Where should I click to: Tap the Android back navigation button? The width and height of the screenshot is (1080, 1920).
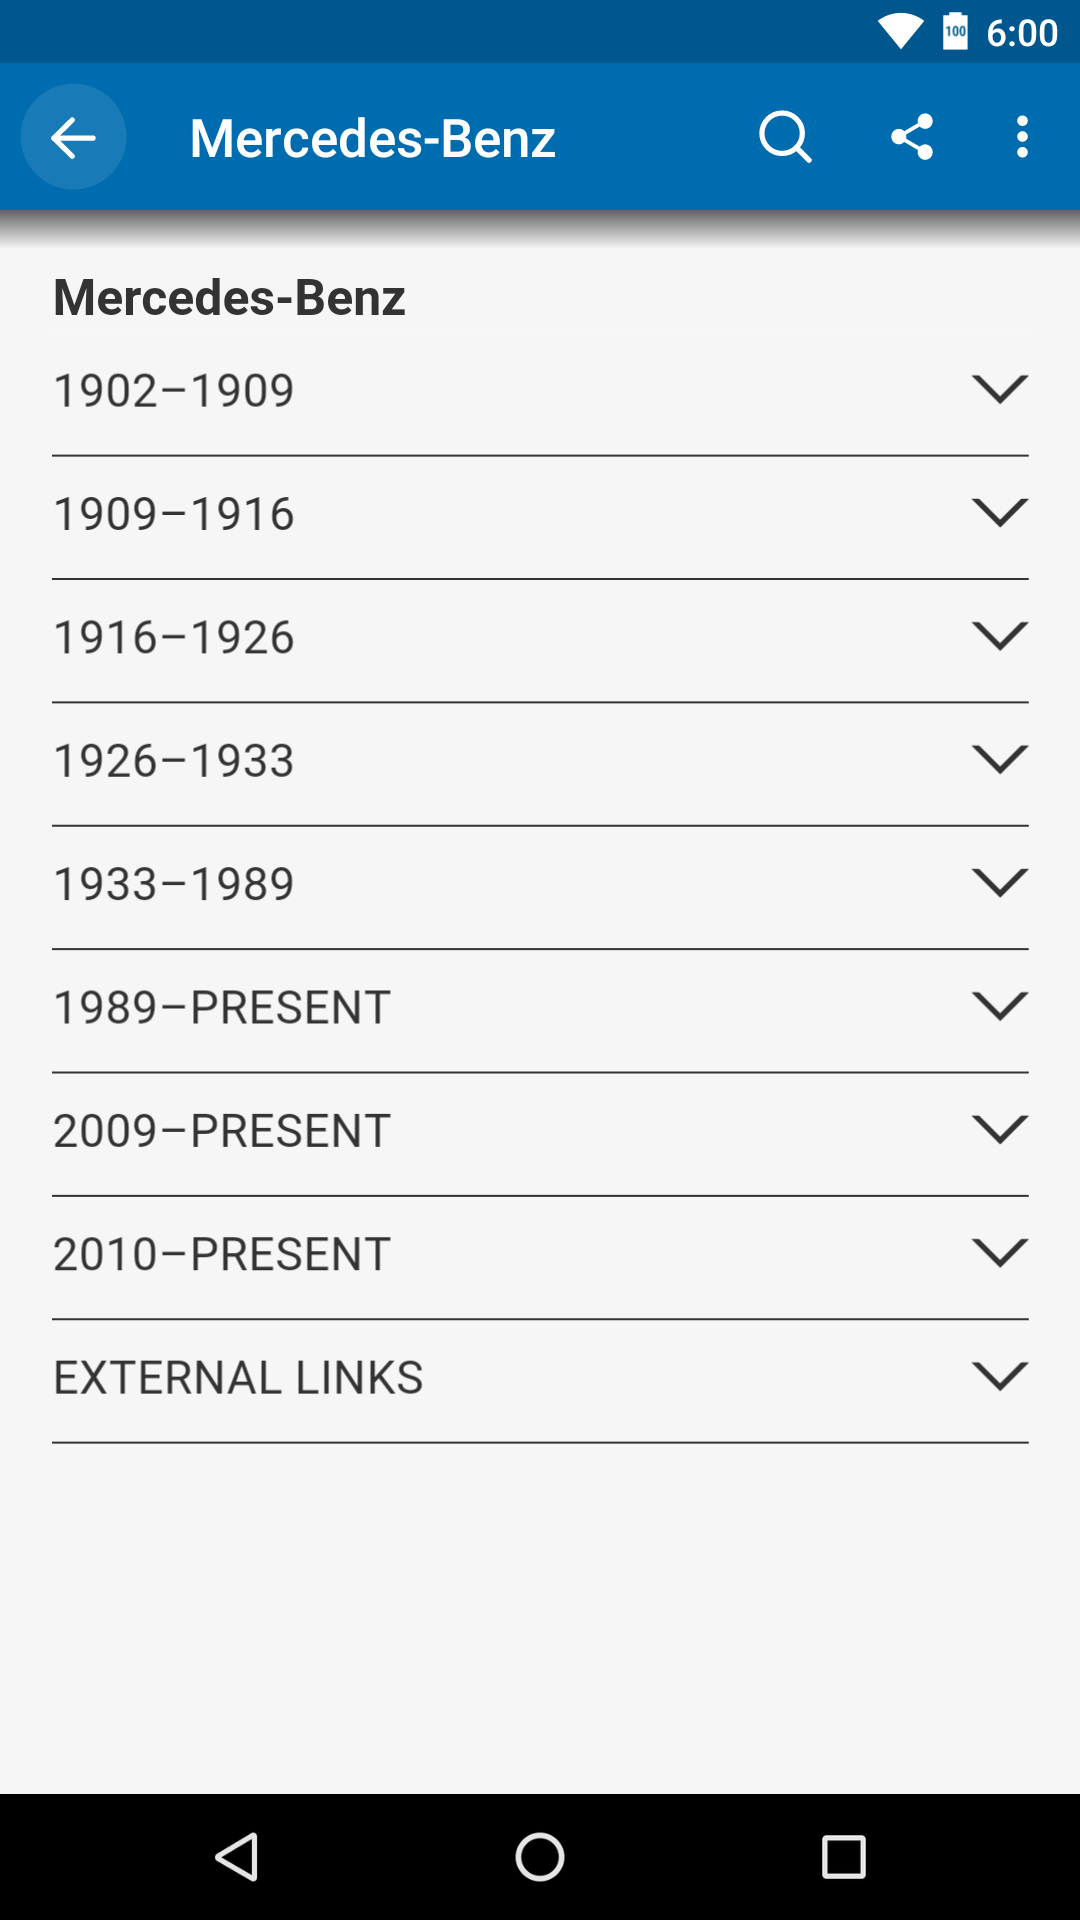pyautogui.click(x=238, y=1857)
